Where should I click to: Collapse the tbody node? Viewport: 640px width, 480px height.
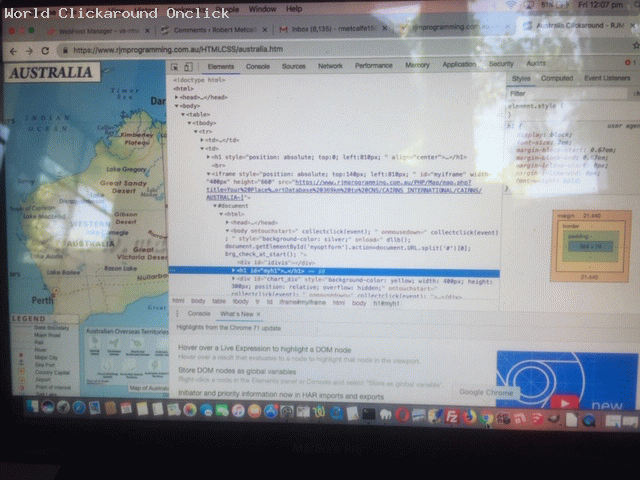tap(190, 123)
